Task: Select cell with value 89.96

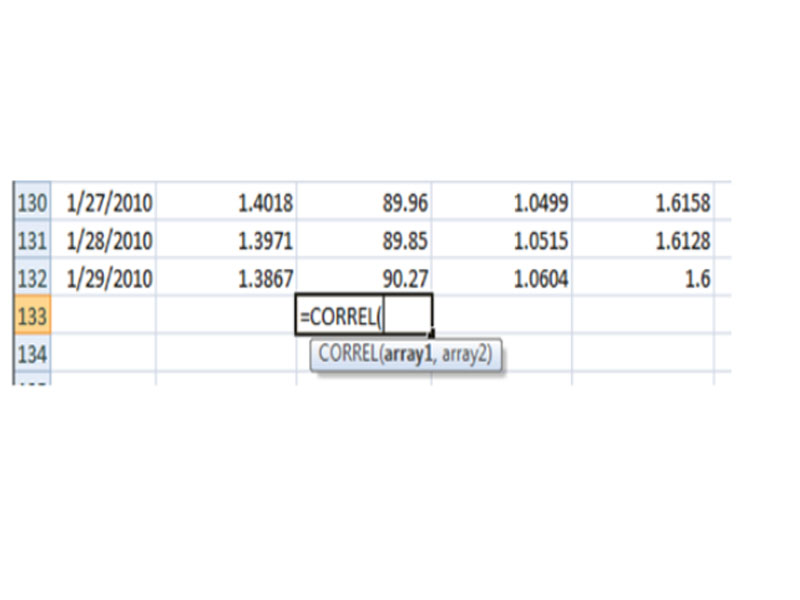Action: 364,201
